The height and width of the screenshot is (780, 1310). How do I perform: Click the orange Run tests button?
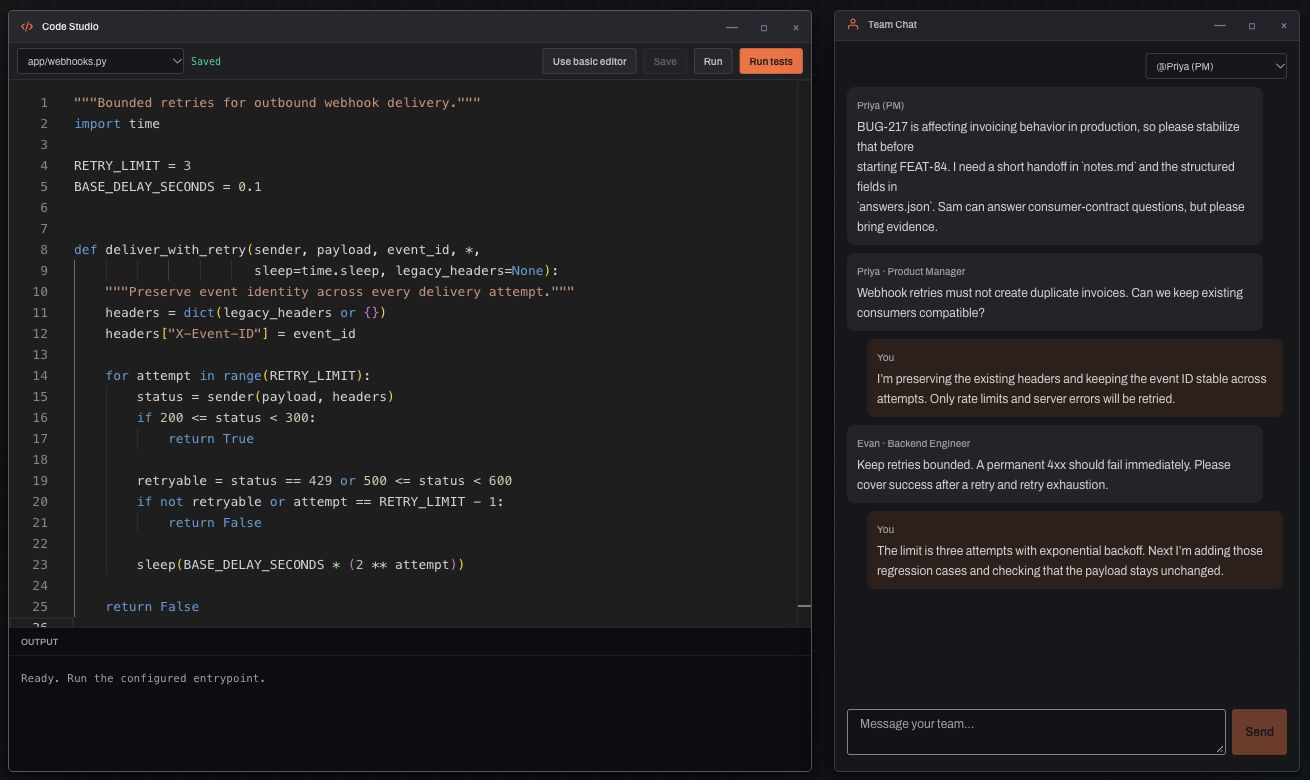coord(771,61)
